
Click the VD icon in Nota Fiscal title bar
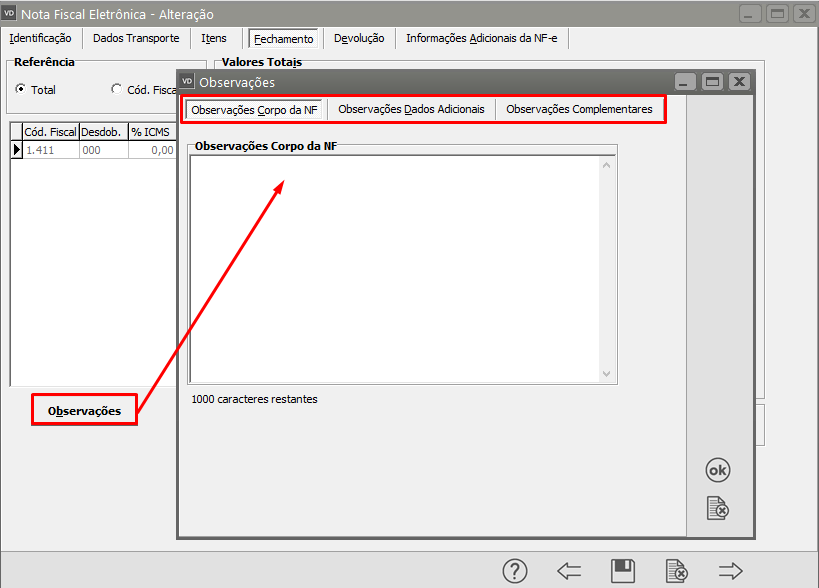tap(9, 13)
